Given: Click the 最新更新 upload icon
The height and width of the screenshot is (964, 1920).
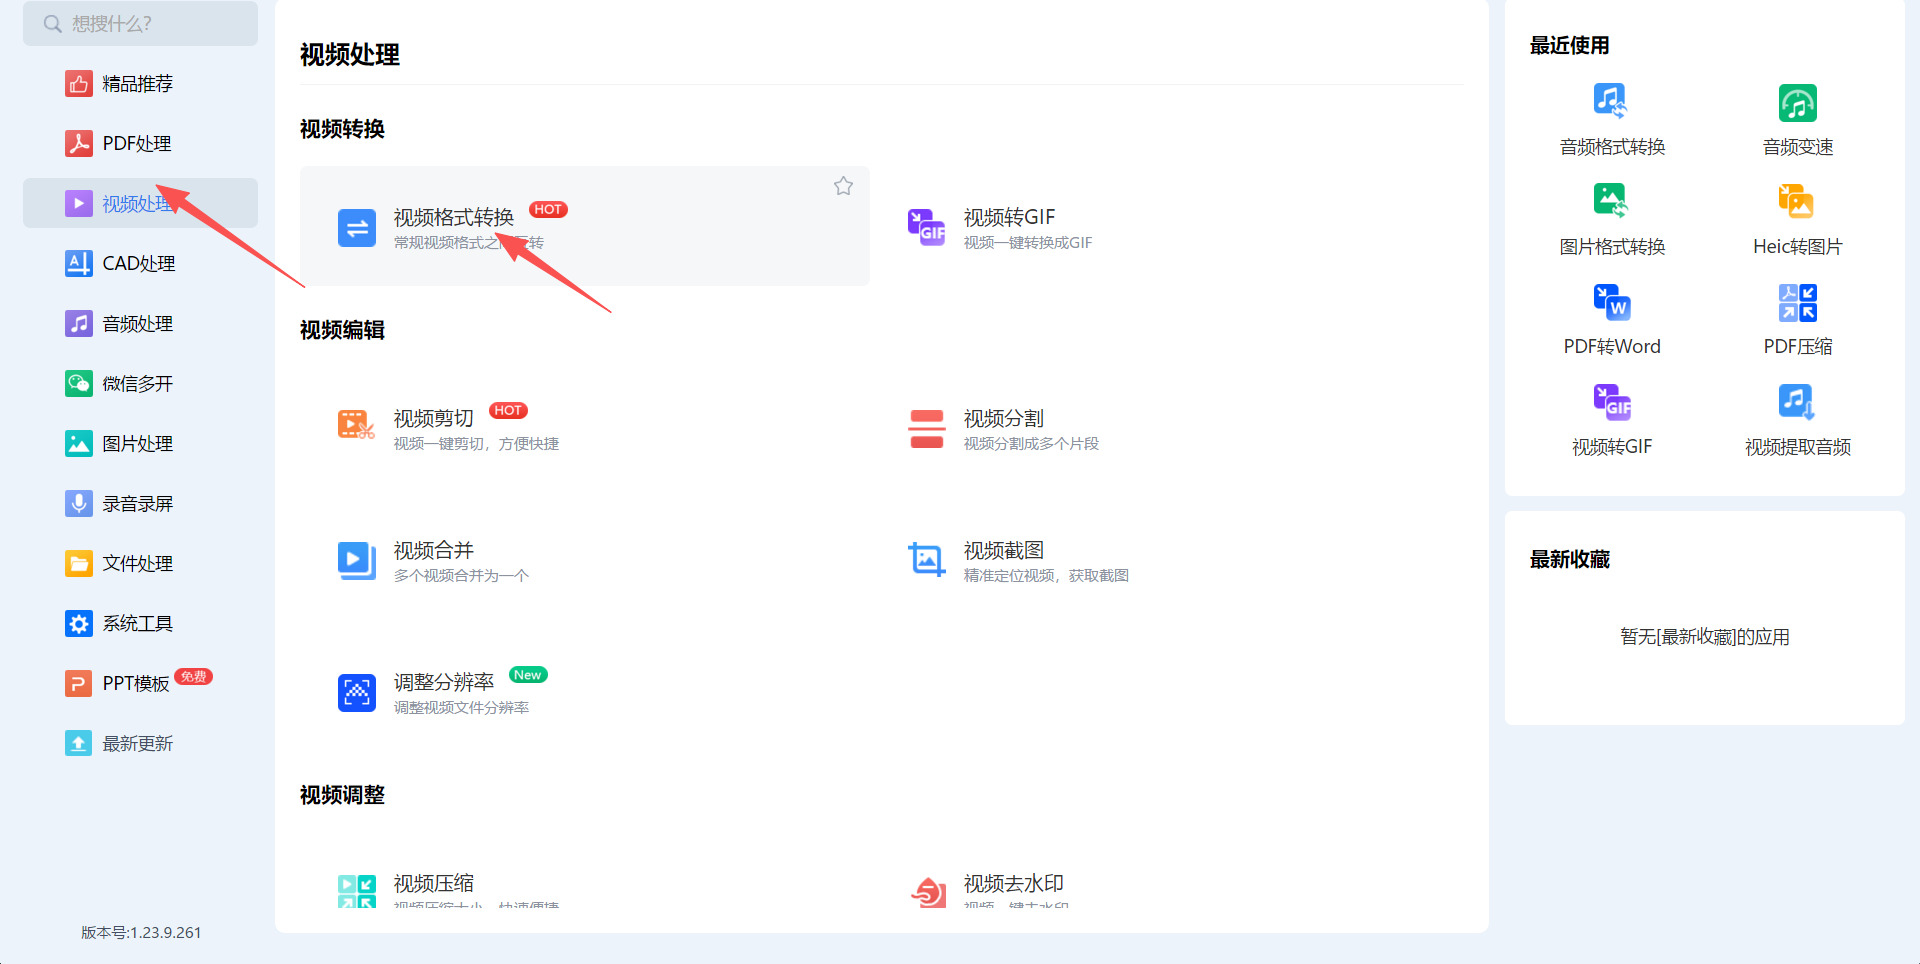Looking at the screenshot, I should click(x=79, y=743).
